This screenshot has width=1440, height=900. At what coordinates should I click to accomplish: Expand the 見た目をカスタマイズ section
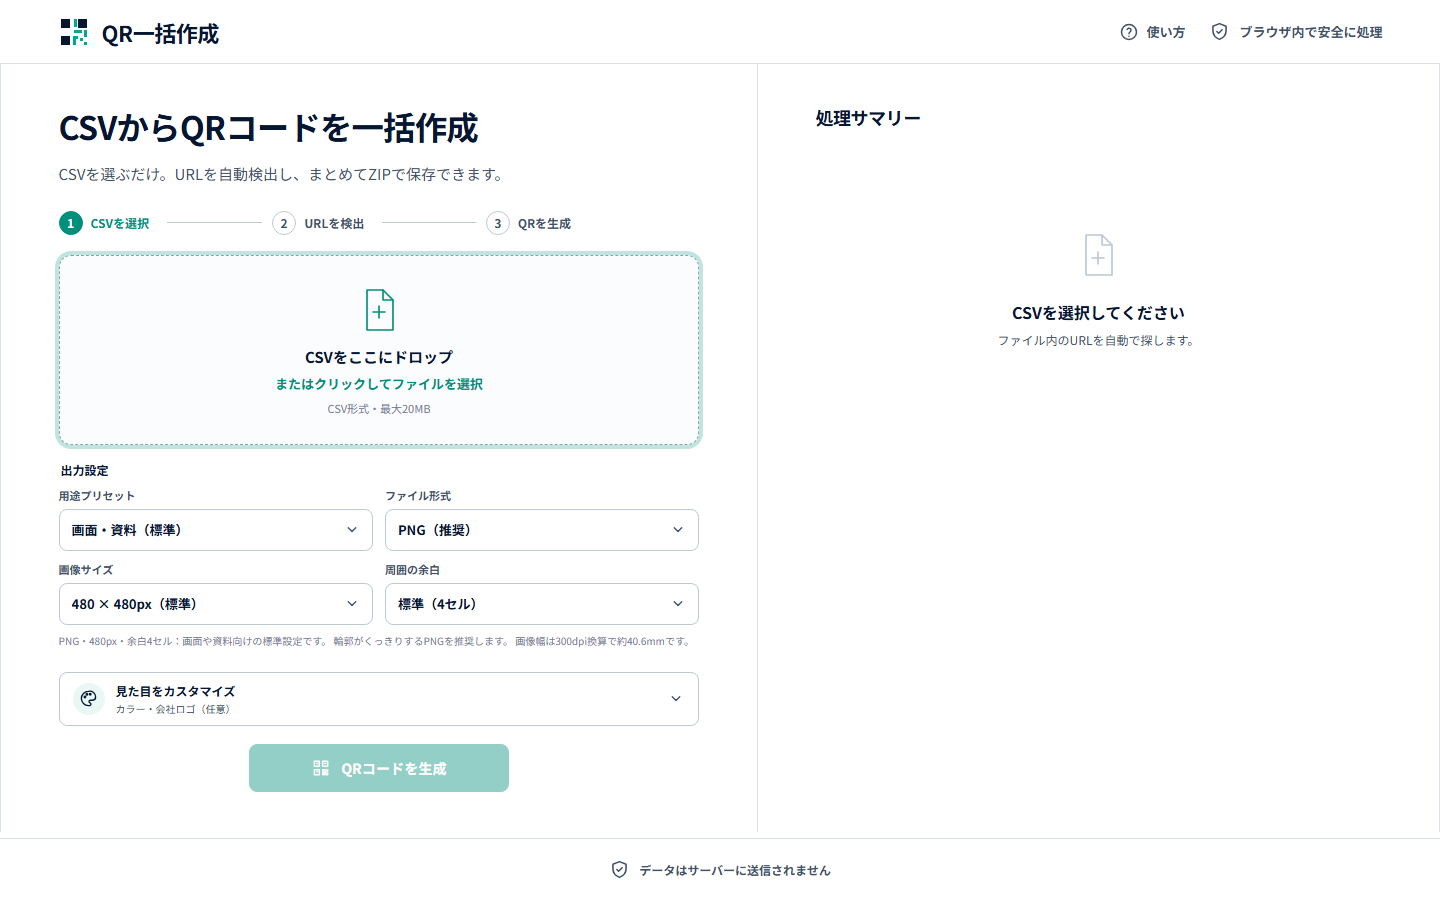[379, 699]
